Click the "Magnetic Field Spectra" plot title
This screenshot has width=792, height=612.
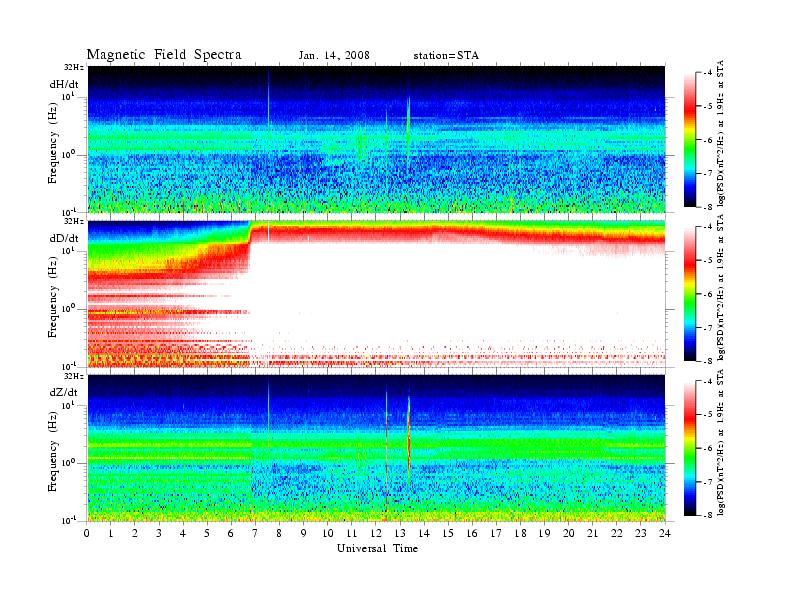pos(164,55)
